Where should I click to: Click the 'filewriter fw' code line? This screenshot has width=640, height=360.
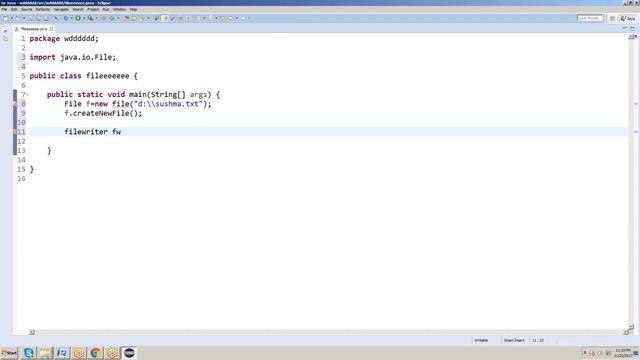click(x=92, y=131)
